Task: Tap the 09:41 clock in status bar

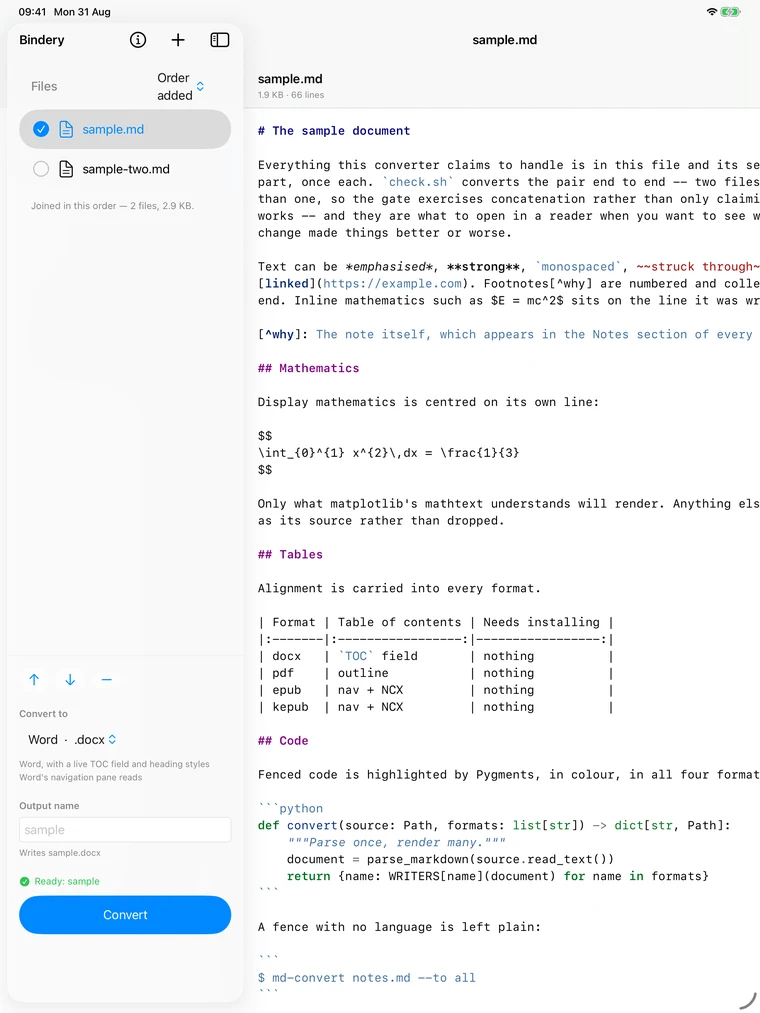Action: tap(32, 12)
